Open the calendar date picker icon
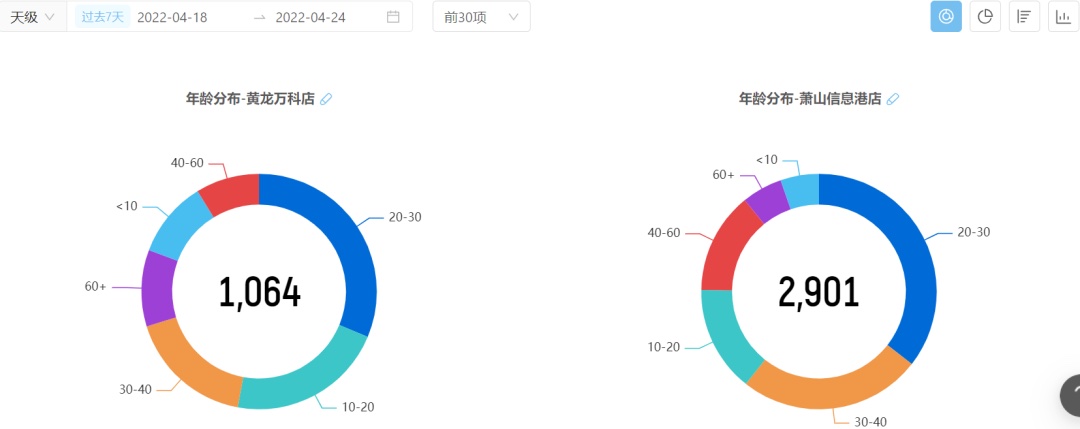 click(393, 17)
